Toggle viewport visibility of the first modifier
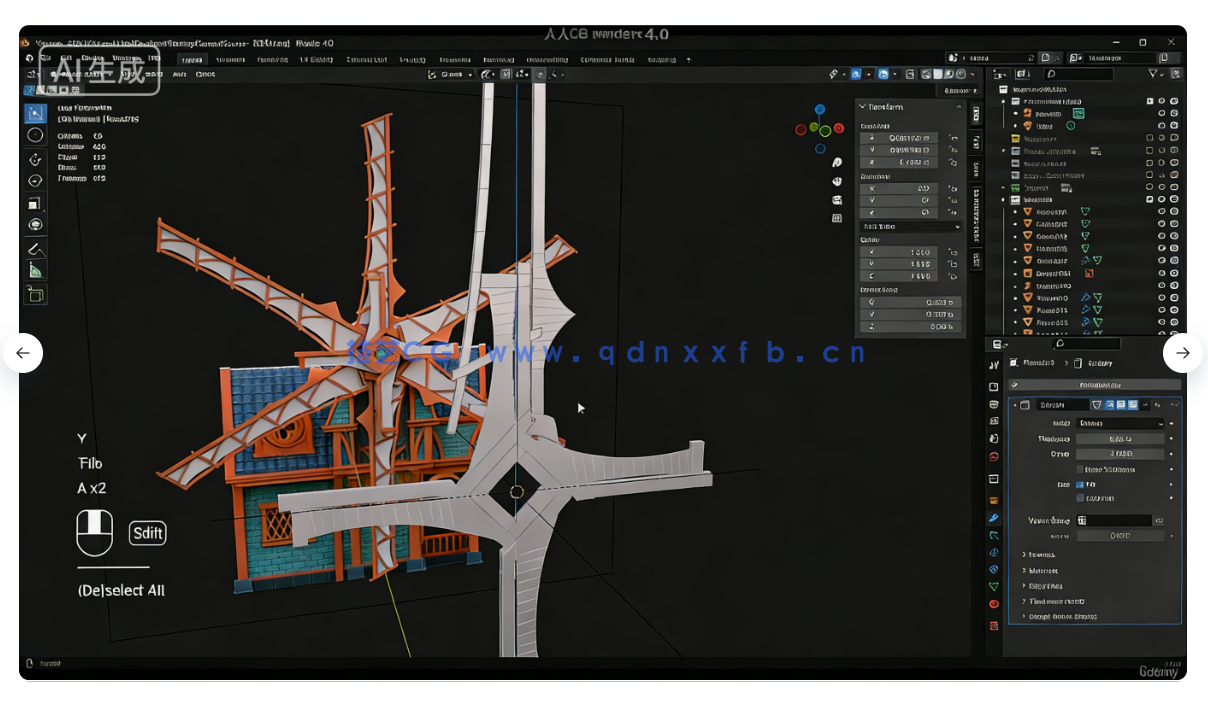1208x705 pixels. coord(1120,404)
